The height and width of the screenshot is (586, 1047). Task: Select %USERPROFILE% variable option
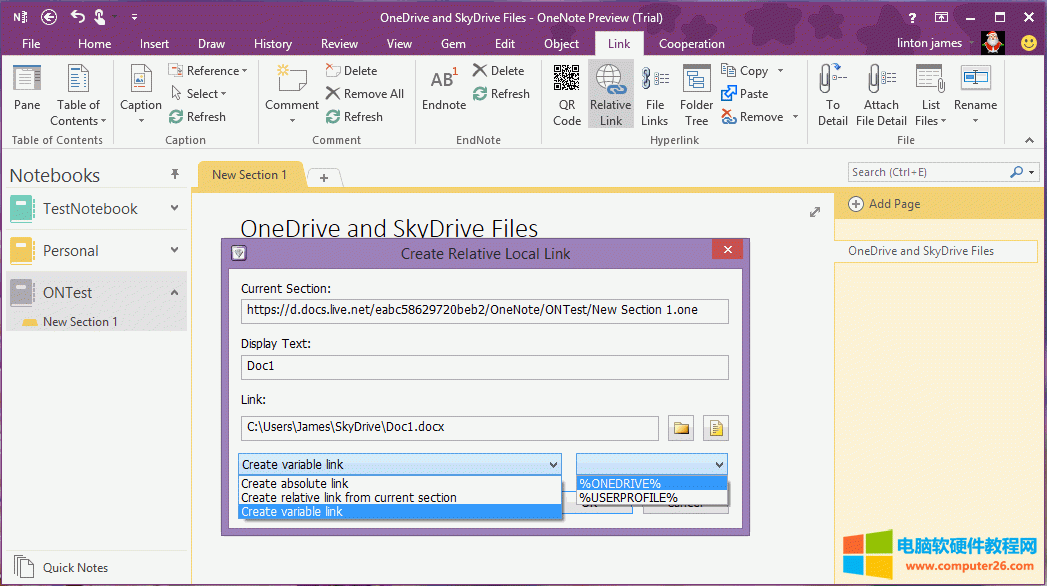tap(629, 497)
